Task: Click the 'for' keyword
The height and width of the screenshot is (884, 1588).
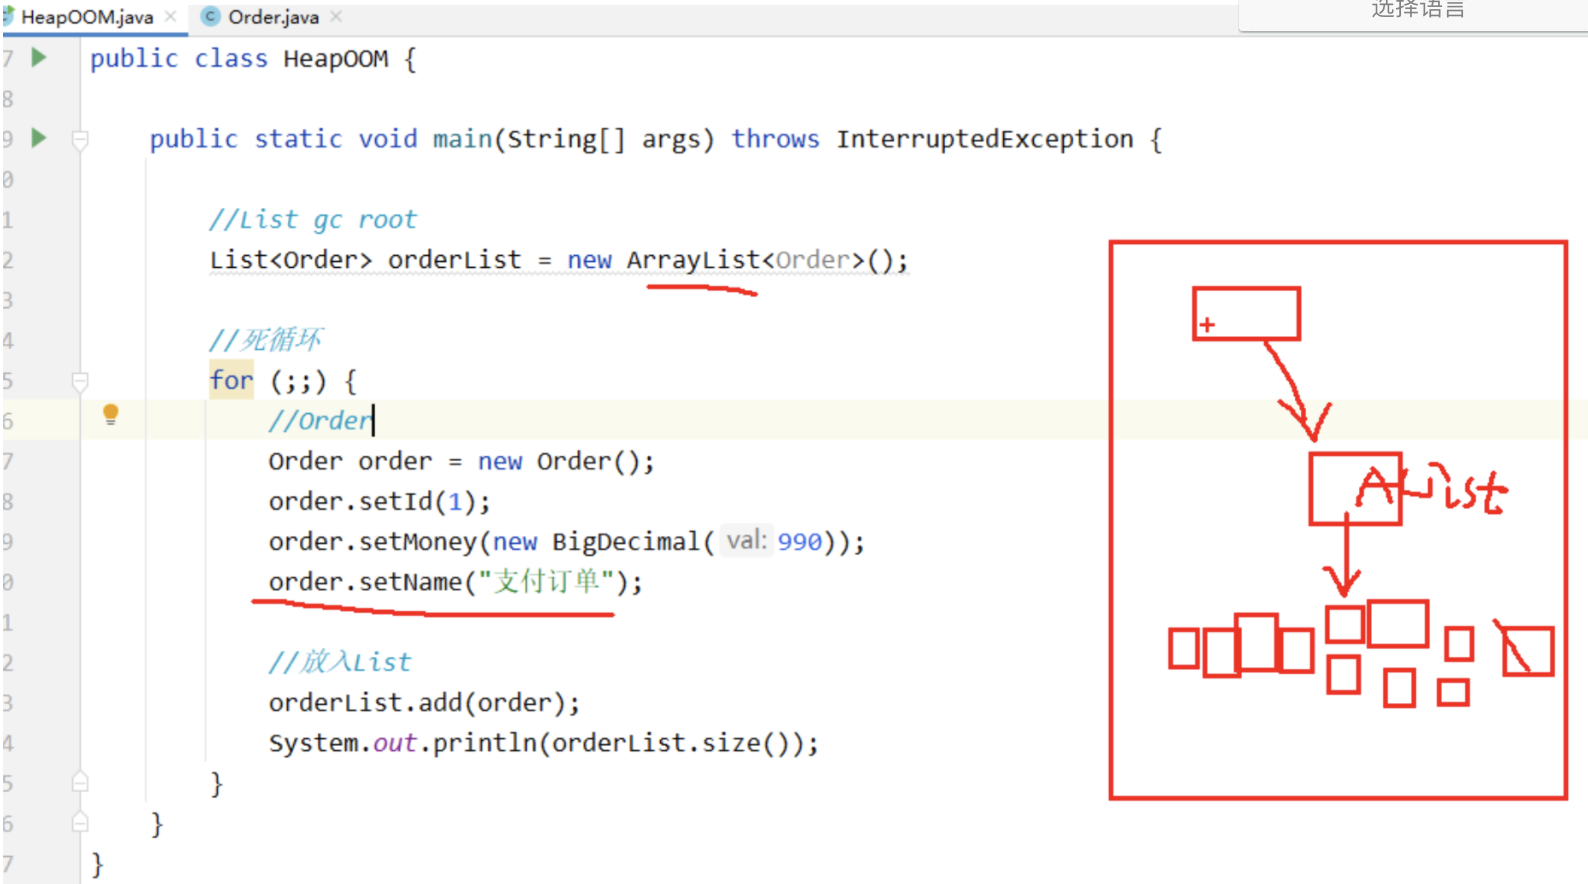Action: pyautogui.click(x=231, y=380)
